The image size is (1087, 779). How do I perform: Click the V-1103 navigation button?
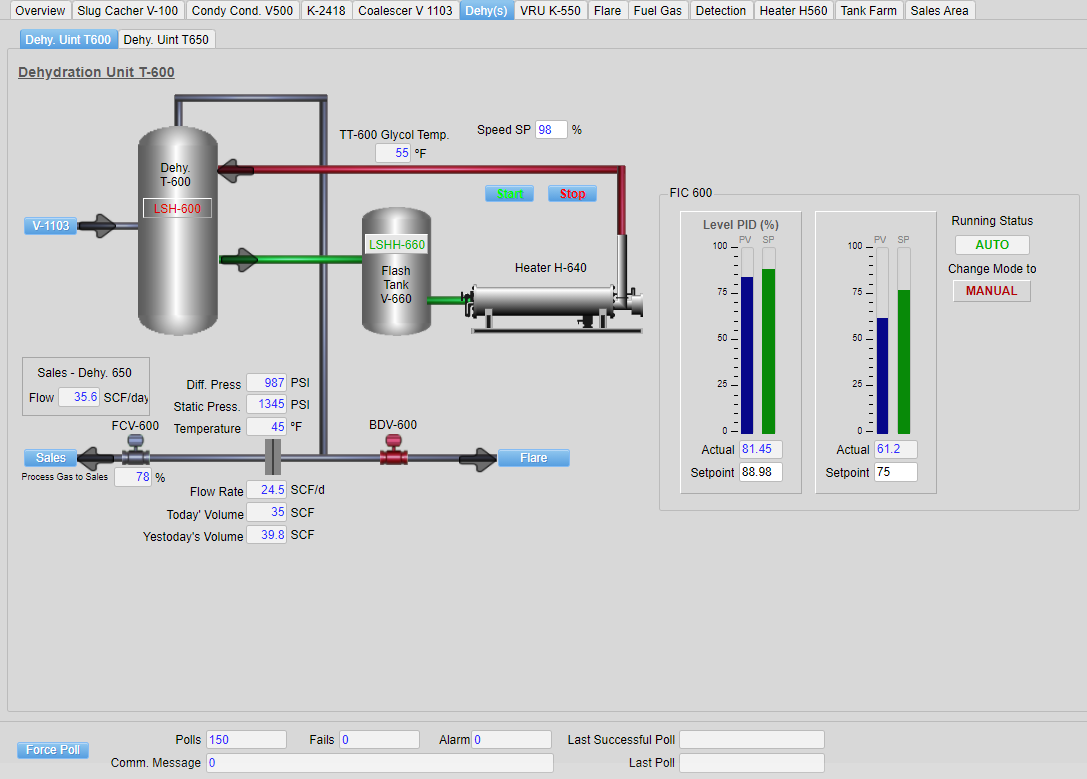tap(51, 226)
